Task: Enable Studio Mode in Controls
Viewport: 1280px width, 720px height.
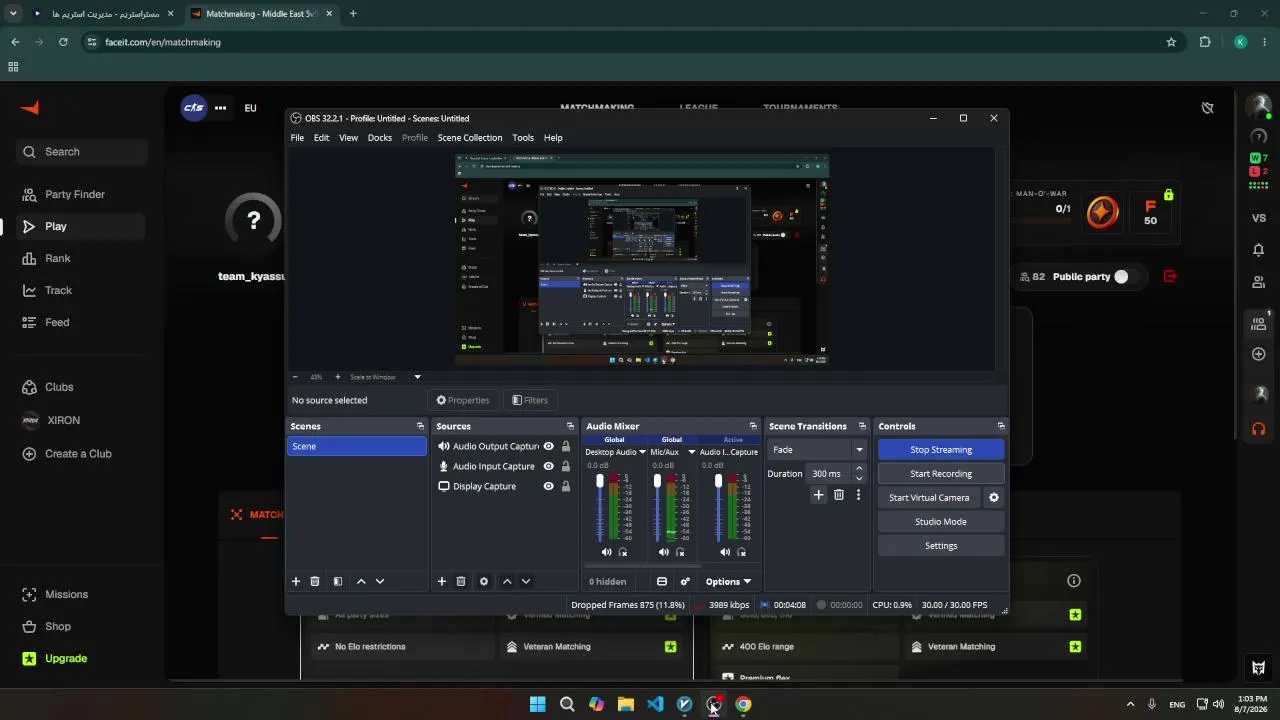Action: click(x=941, y=522)
